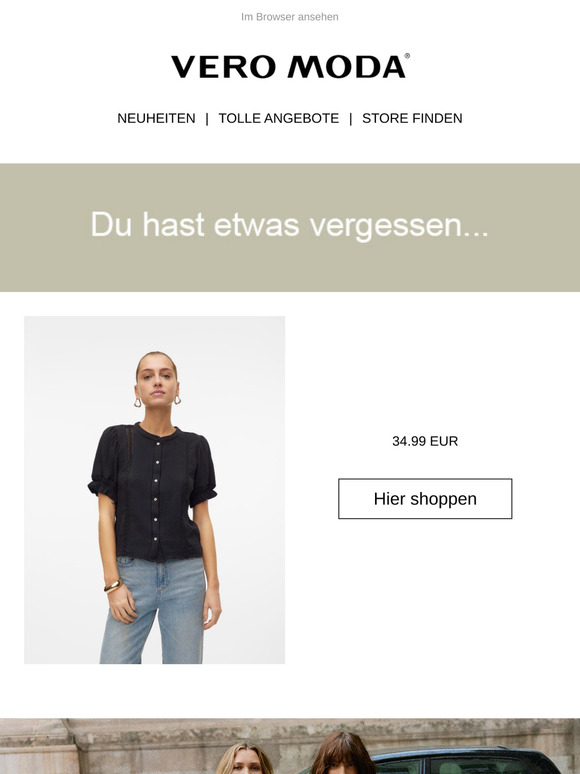
Task: Click the registered trademark symbol beside the logo
Action: (407, 56)
